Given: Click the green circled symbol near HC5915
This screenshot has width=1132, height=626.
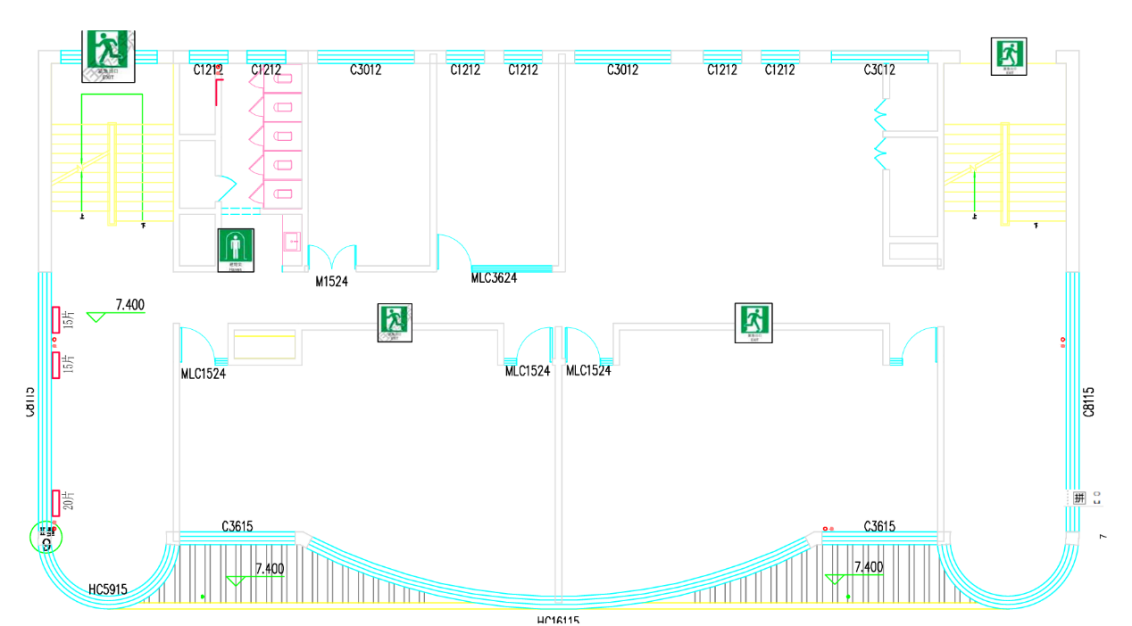Looking at the screenshot, I should [46, 538].
